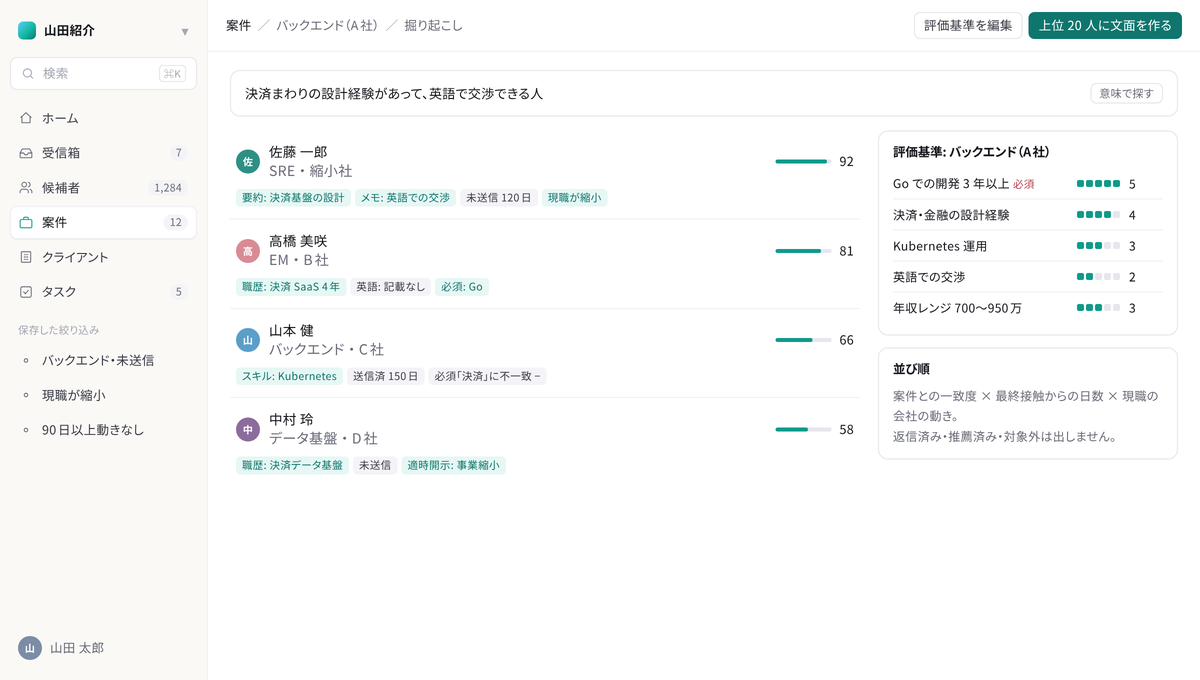This screenshot has width=1200, height=680.
Task: Click the 要約: 決済基盤の設計 tag
Action: (x=292, y=198)
